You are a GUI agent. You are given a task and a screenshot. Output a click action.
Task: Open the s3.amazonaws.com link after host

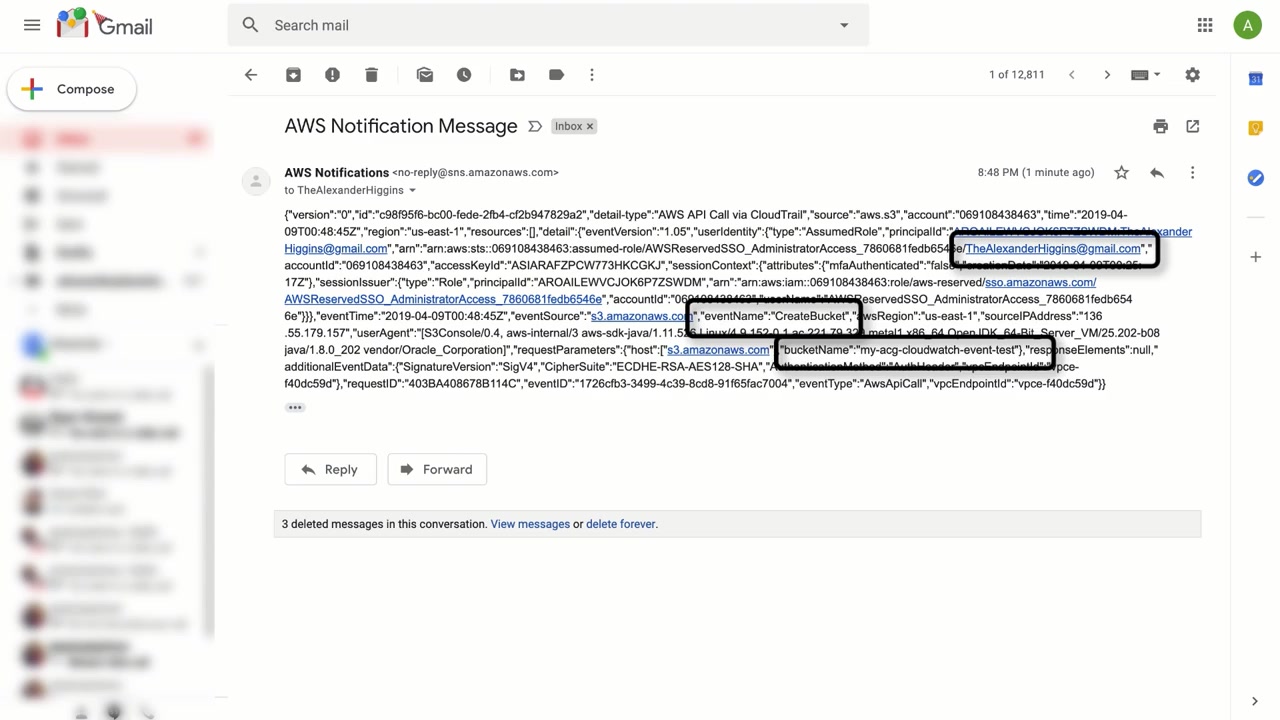[718, 350]
